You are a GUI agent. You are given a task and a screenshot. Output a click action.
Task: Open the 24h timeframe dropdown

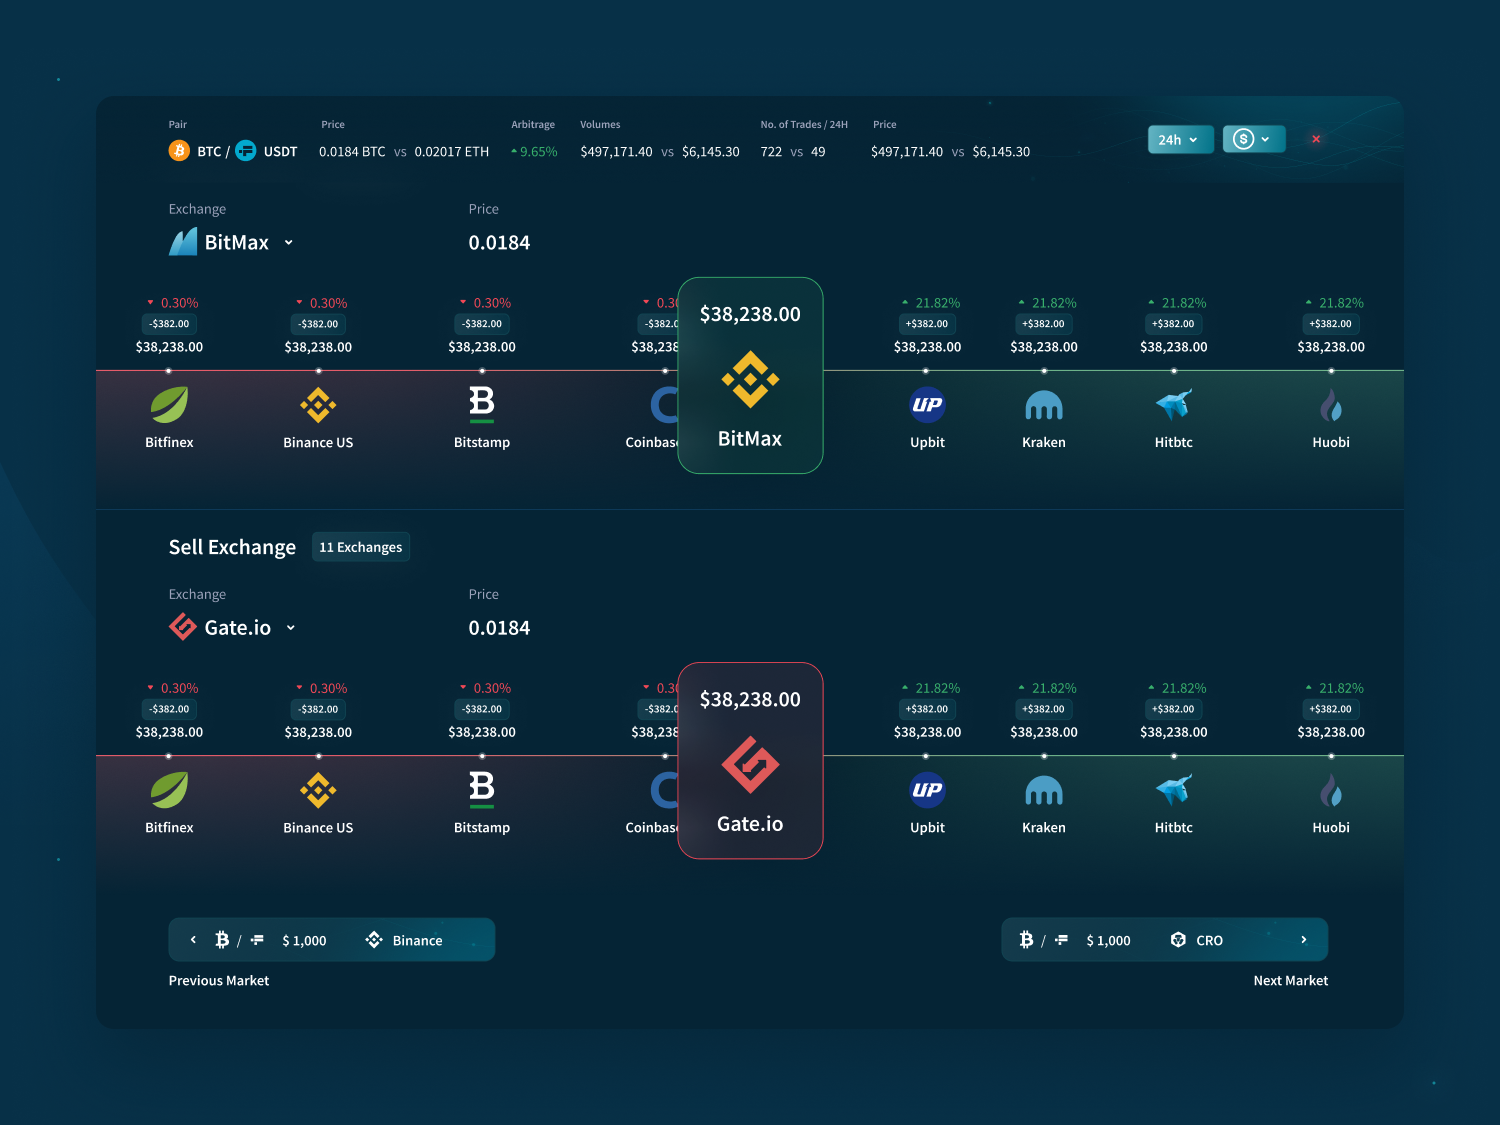click(1181, 139)
